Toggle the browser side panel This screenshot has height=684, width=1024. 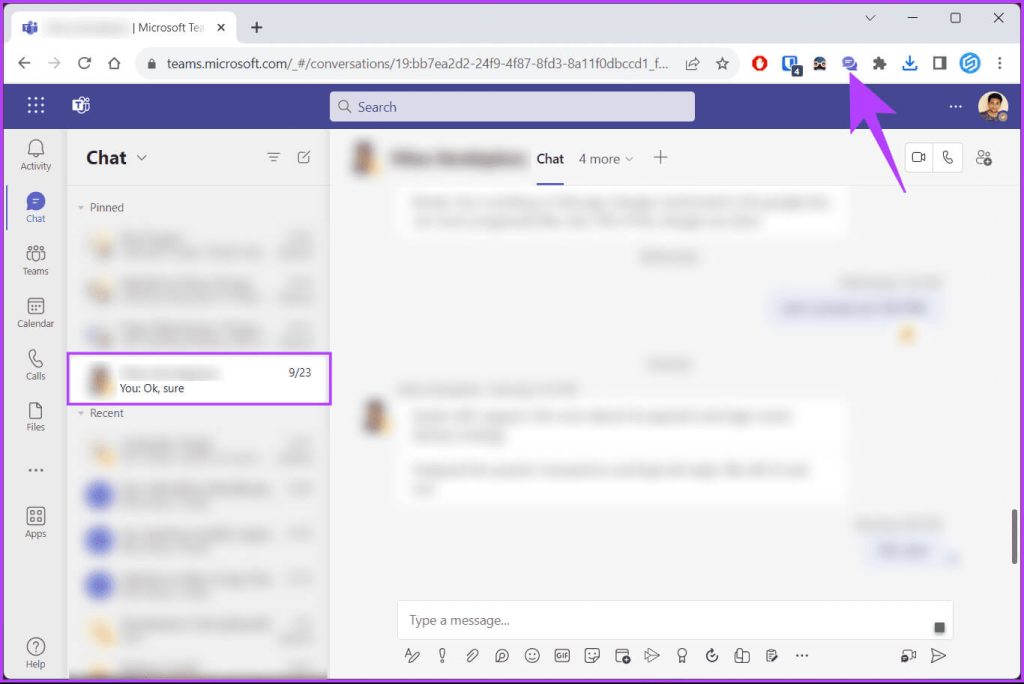tap(940, 63)
